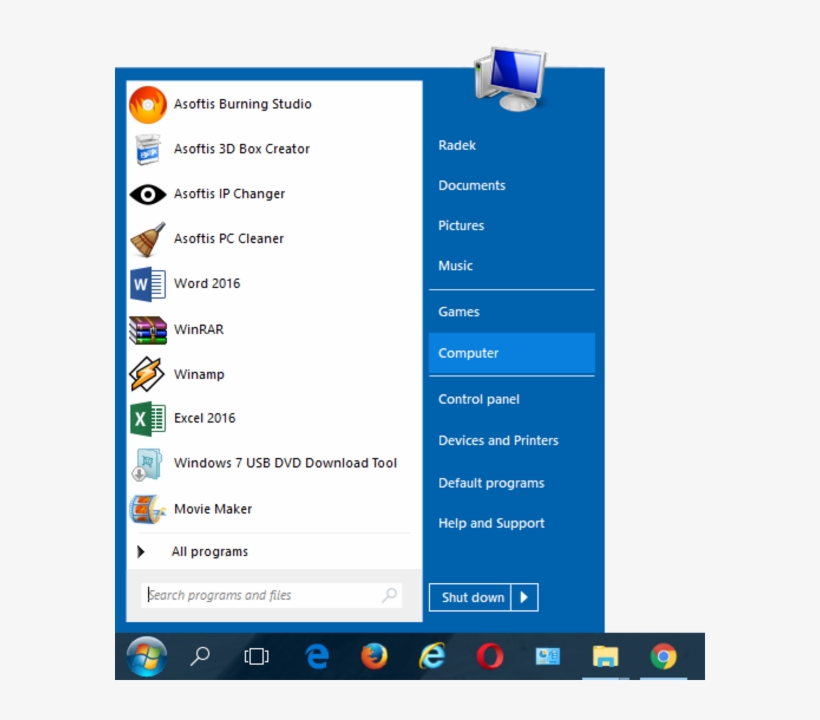Image resolution: width=820 pixels, height=720 pixels.
Task: Launch Word 2016 from the icon
Action: [148, 284]
